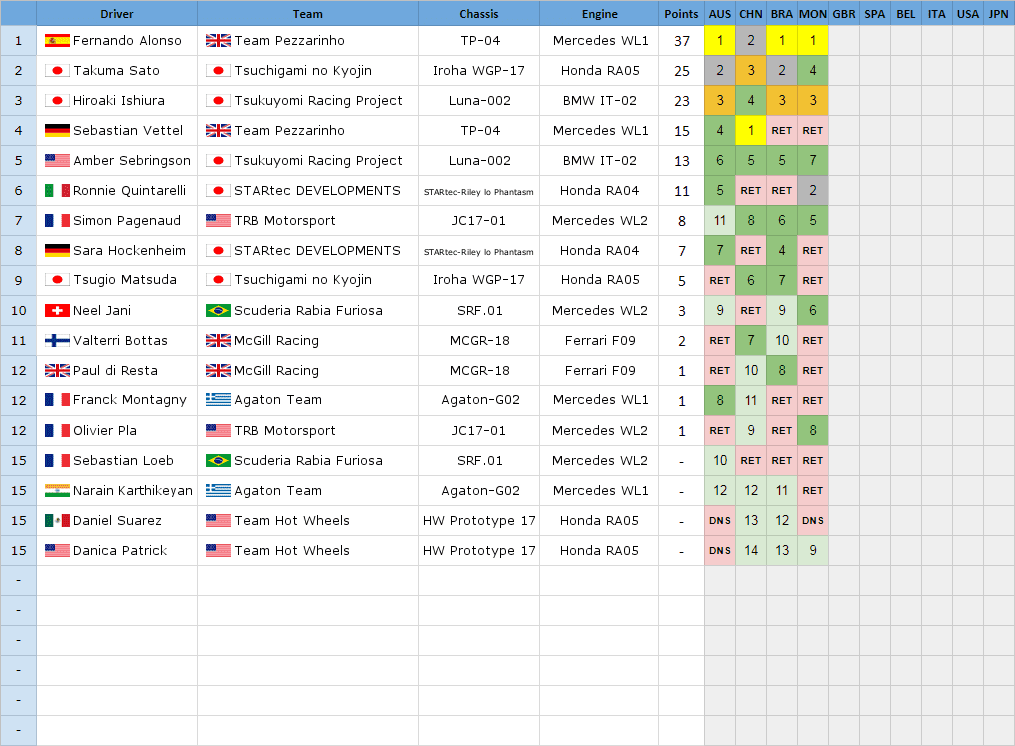Select the Japanese flag beside Takuma Sato
Viewport: 1015px width, 746px height.
[57, 71]
